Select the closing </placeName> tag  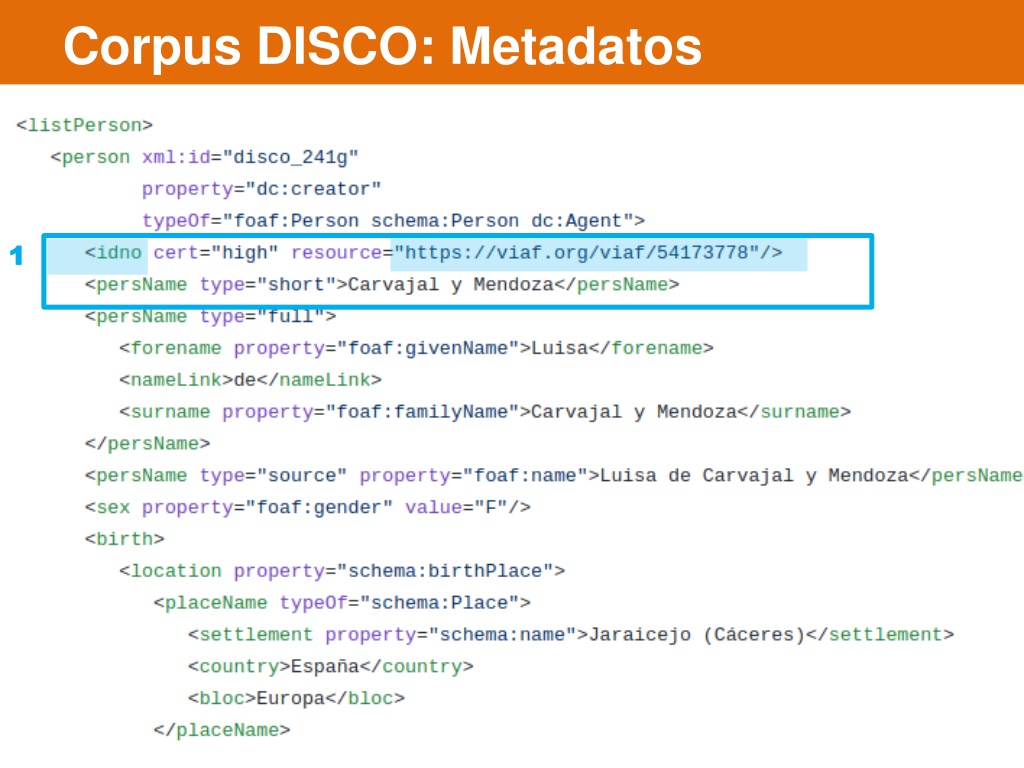pos(221,730)
